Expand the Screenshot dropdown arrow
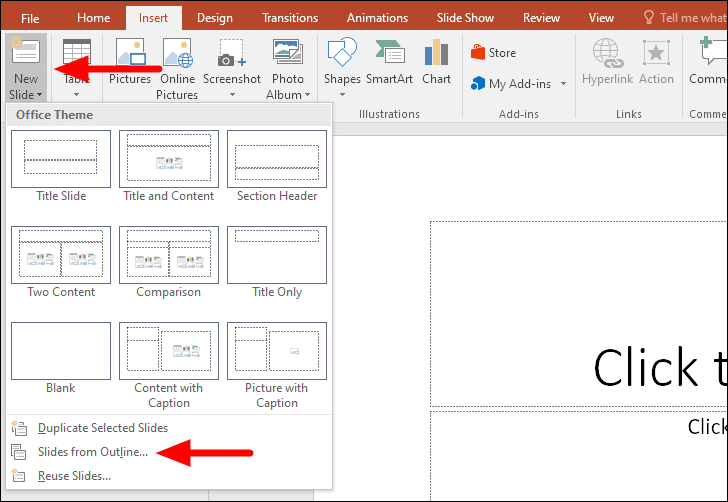 coord(232,95)
